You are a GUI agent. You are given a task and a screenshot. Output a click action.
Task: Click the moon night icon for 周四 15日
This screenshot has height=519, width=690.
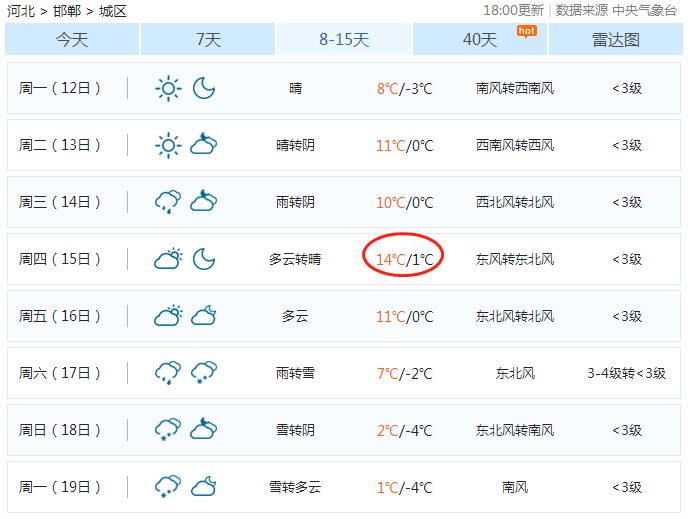tap(204, 259)
